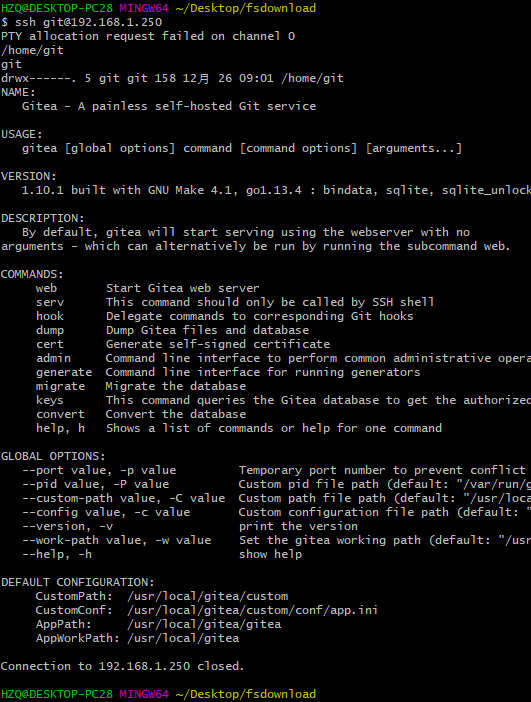Click the 'hook' command entry
This screenshot has width=531, height=702.
click(x=50, y=316)
